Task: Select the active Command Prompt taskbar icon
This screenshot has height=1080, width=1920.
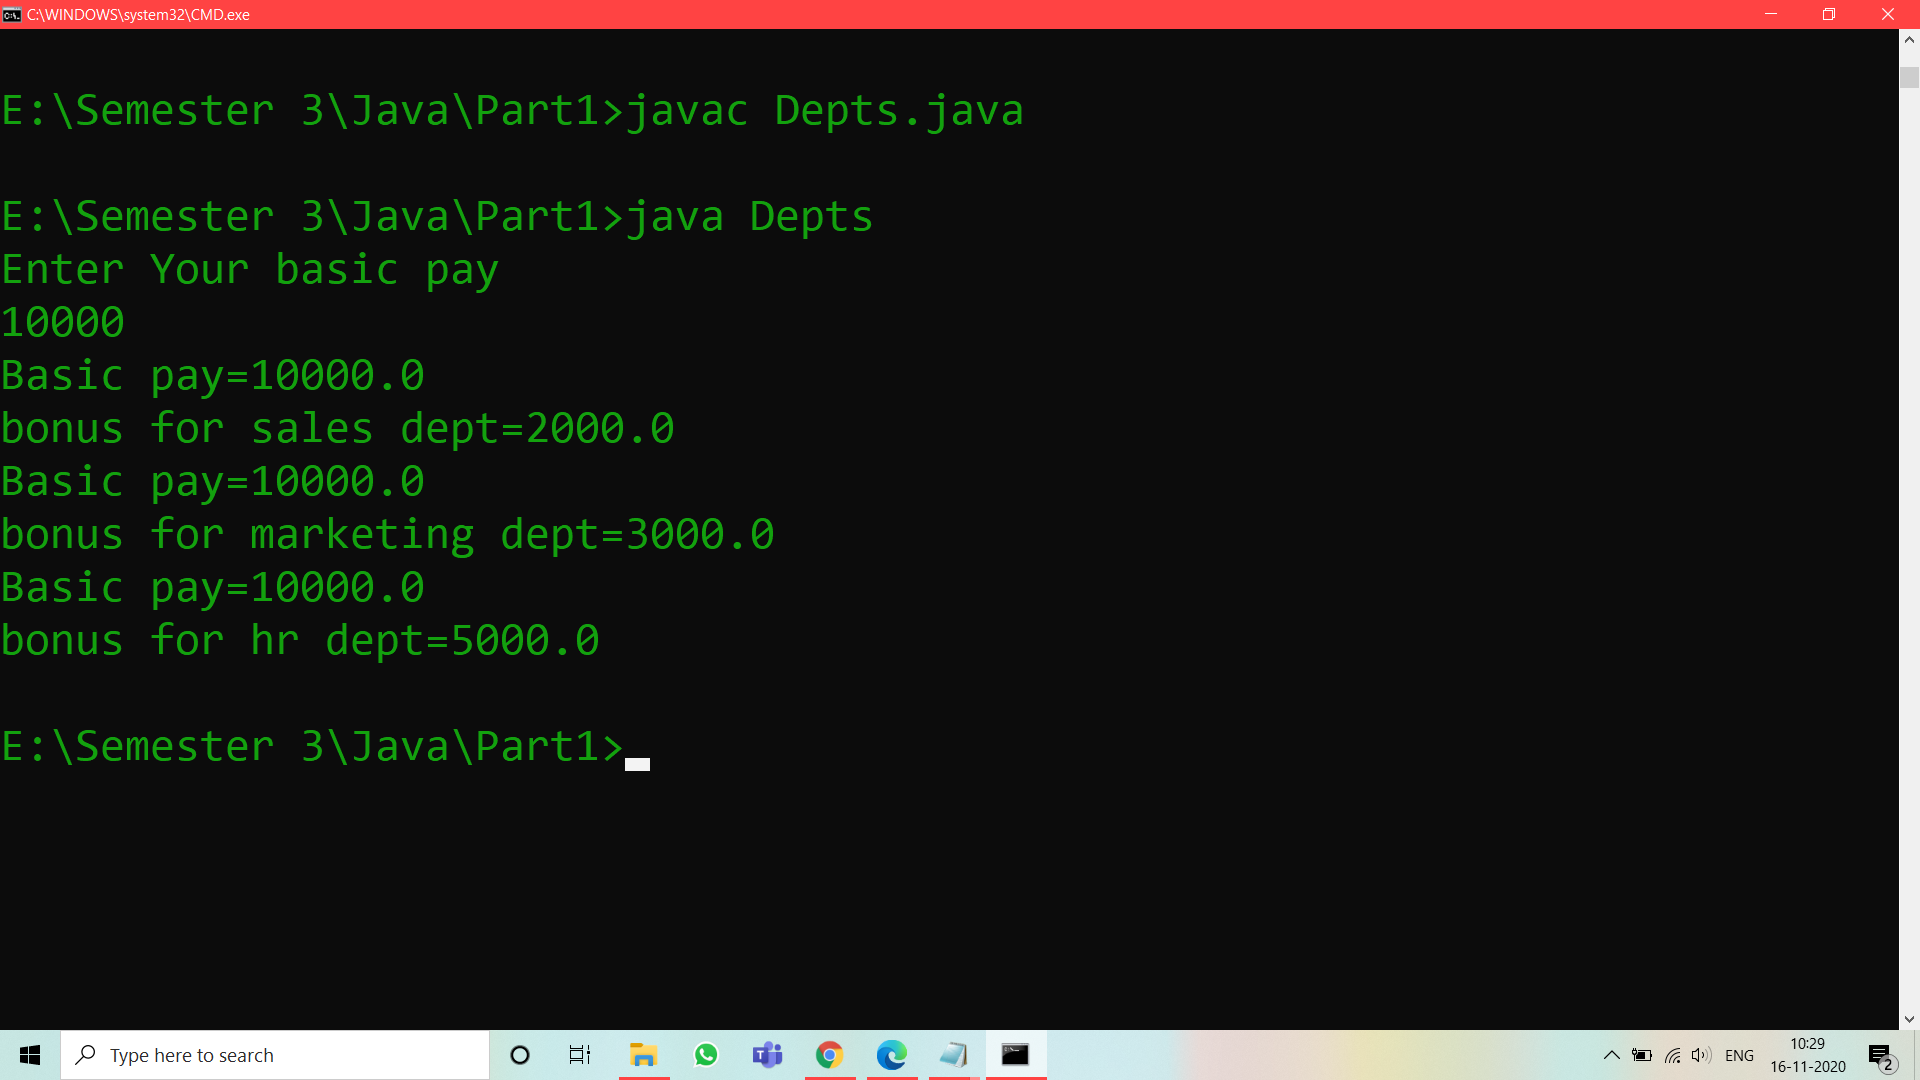Action: click(1016, 1054)
